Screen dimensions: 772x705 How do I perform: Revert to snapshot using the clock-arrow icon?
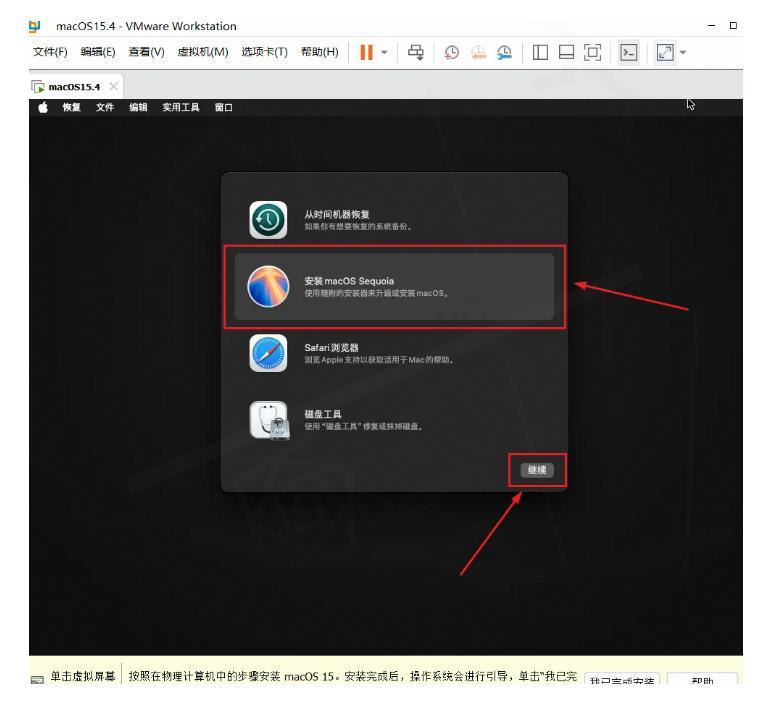478,52
